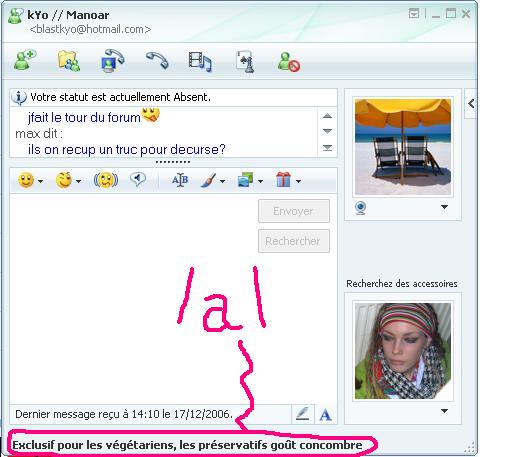Click the vegetarian ad text at the bottom
The width and height of the screenshot is (512, 457).
(187, 445)
